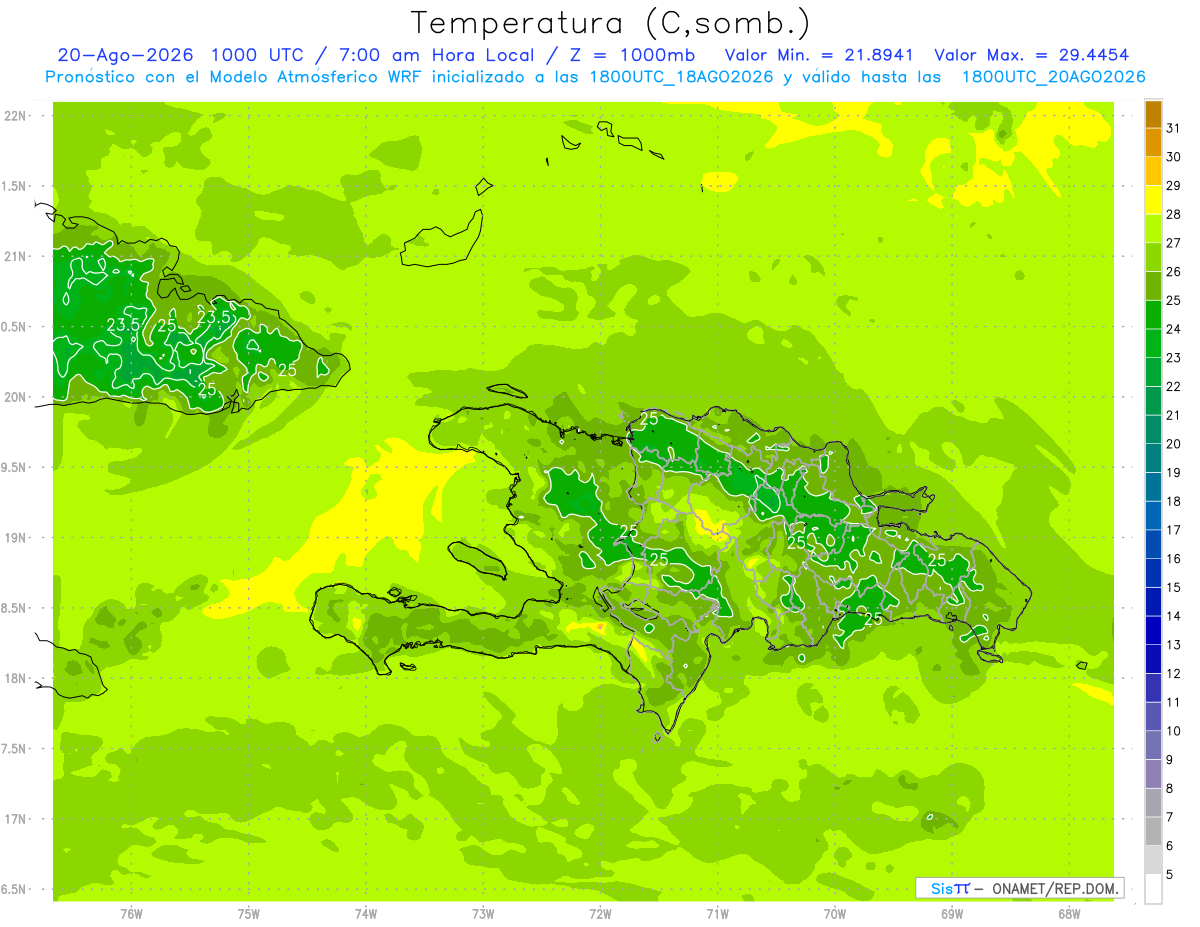Click the purple legend swatch between 9 and 10

point(1153,745)
